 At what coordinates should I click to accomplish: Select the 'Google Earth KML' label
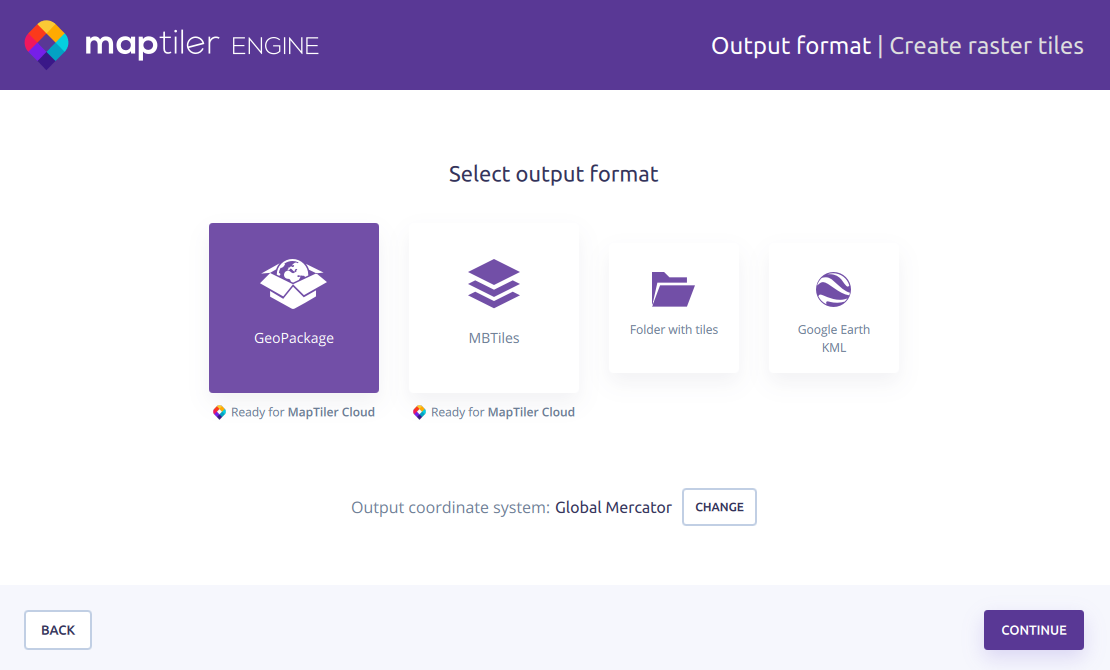click(834, 338)
